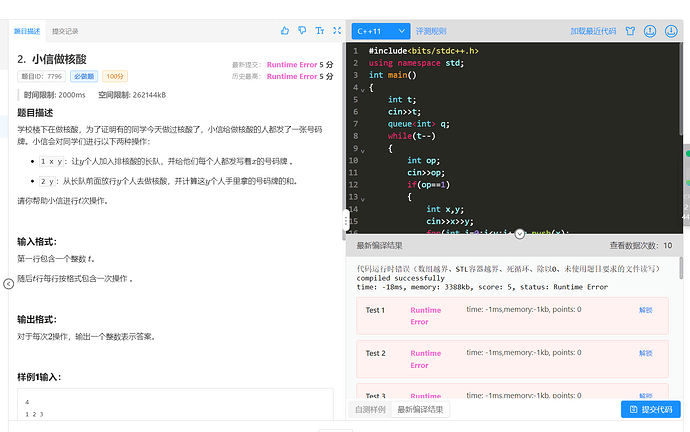Click code line 7 queue declaration
The image size is (690, 432).
click(418, 124)
